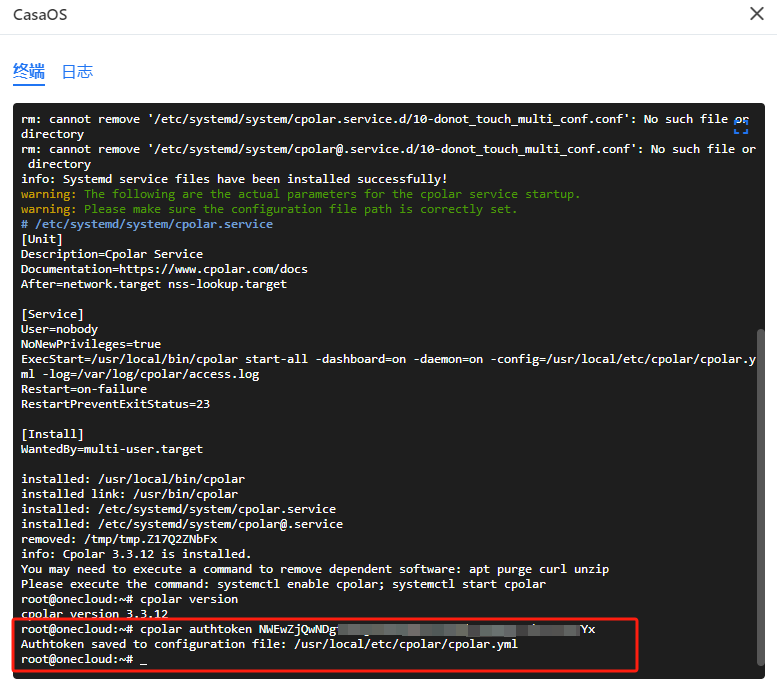Open the 日志 tab
This screenshot has width=777, height=686.
coord(77,71)
